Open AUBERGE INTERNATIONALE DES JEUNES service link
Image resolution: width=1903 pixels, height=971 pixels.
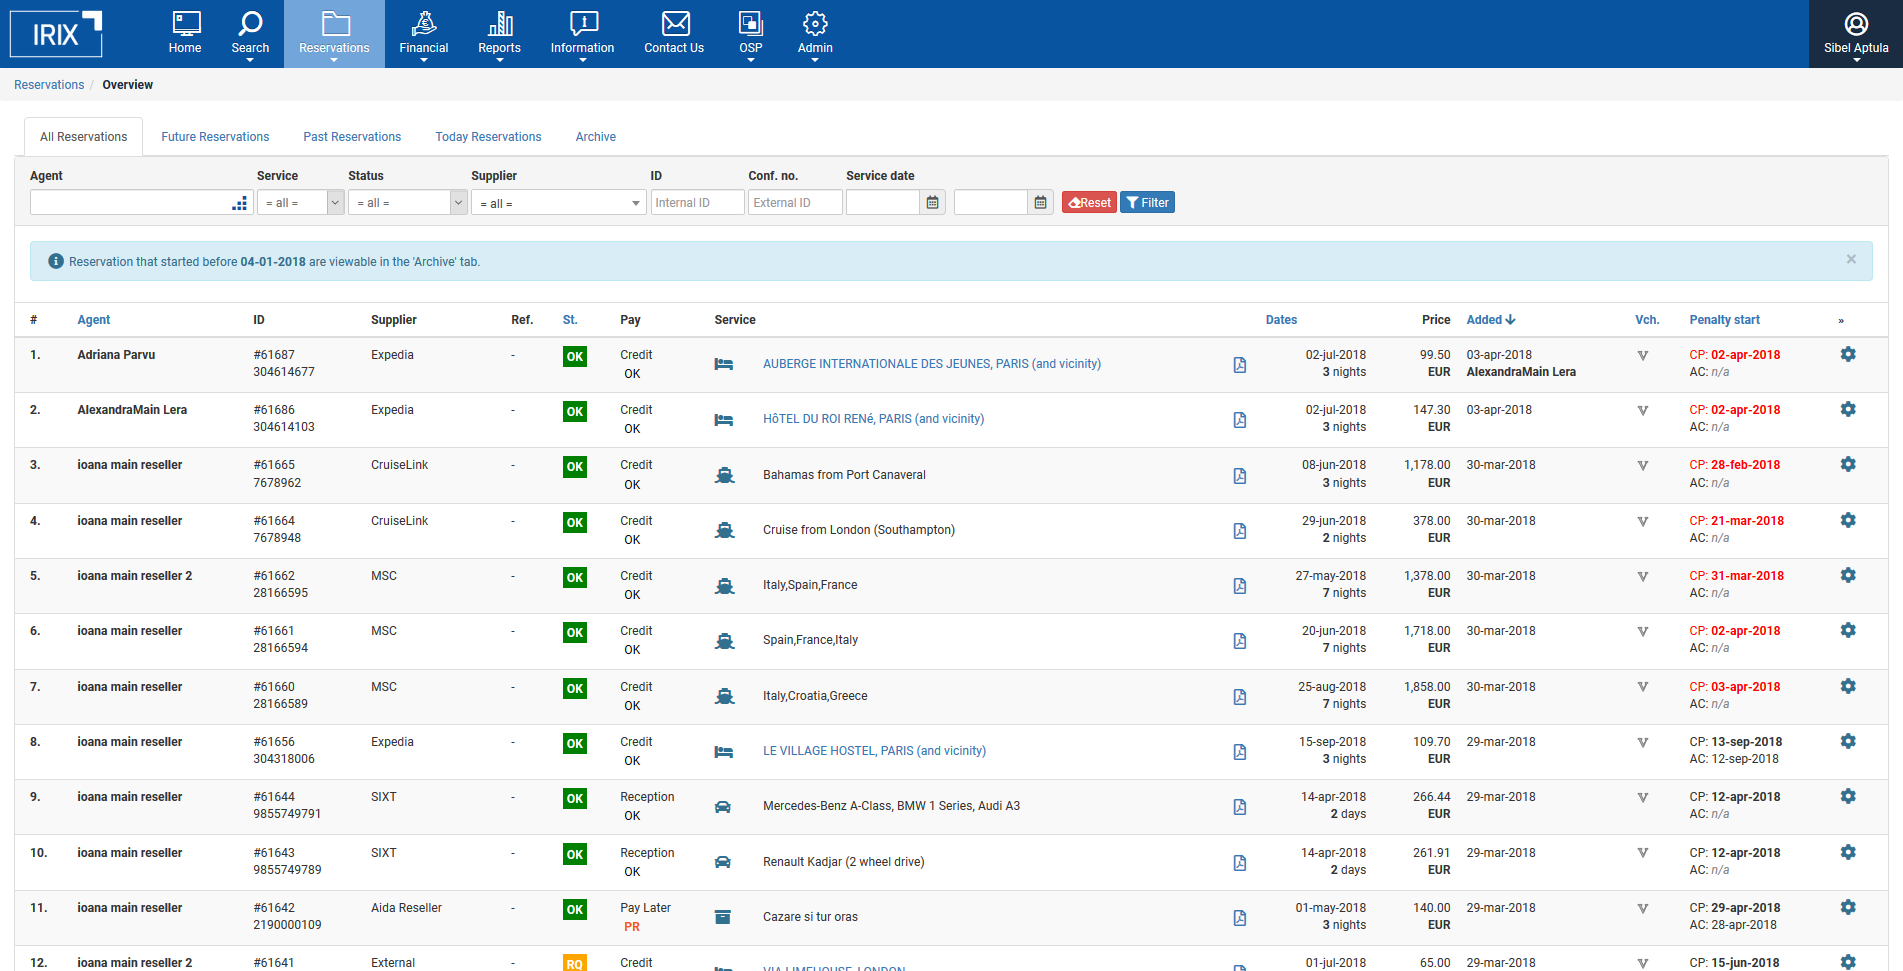point(931,364)
